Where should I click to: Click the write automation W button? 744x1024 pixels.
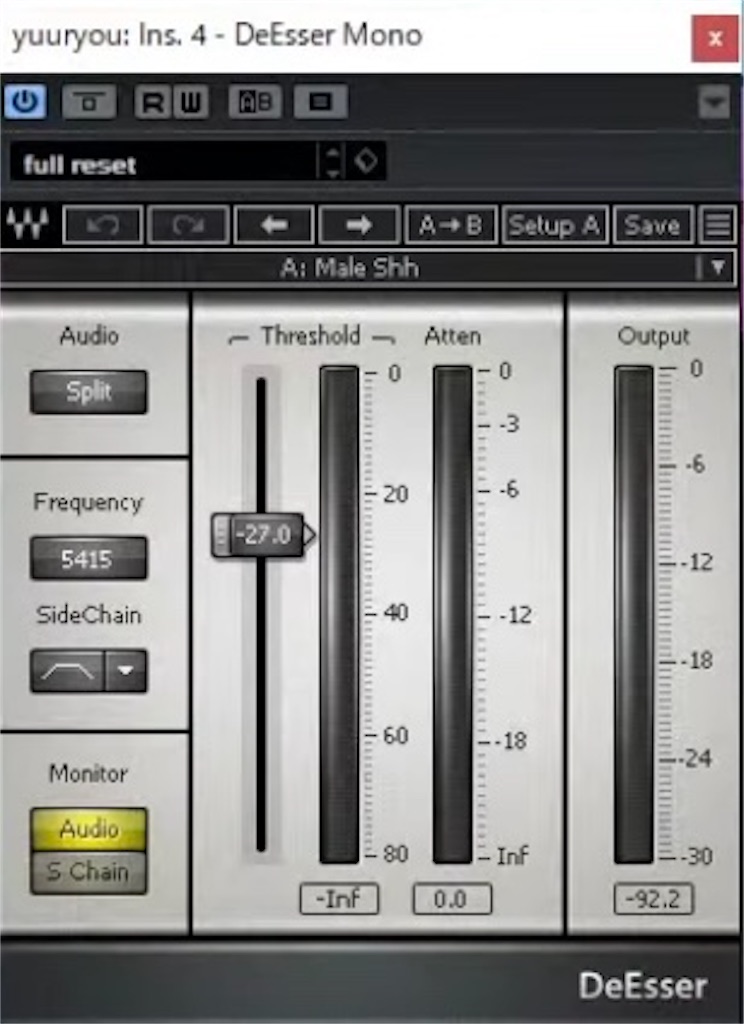(x=190, y=101)
